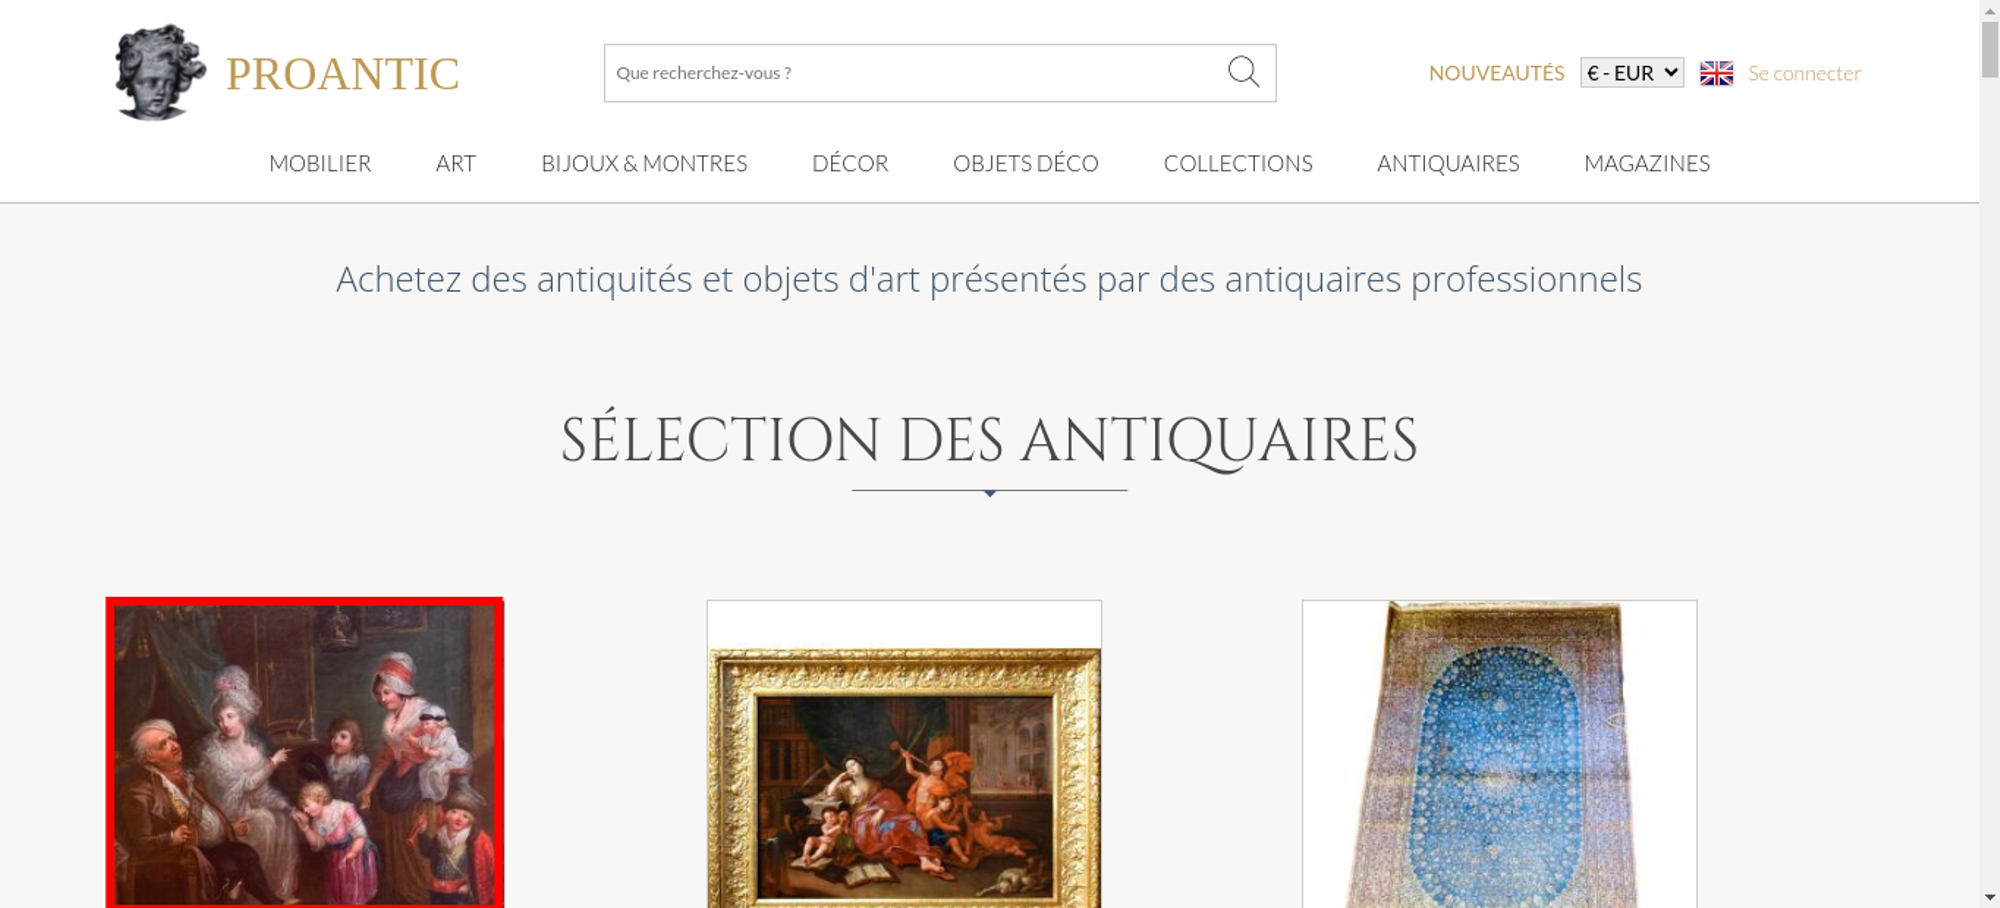Click the PROANTIC brand name text
The height and width of the screenshot is (908, 2000).
coord(342,74)
